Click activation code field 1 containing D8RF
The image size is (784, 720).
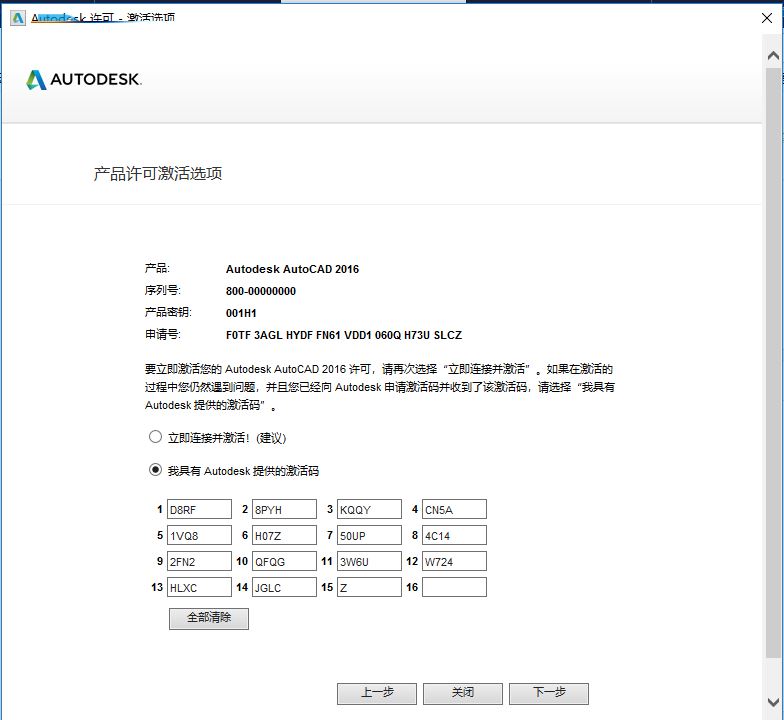tap(199, 509)
